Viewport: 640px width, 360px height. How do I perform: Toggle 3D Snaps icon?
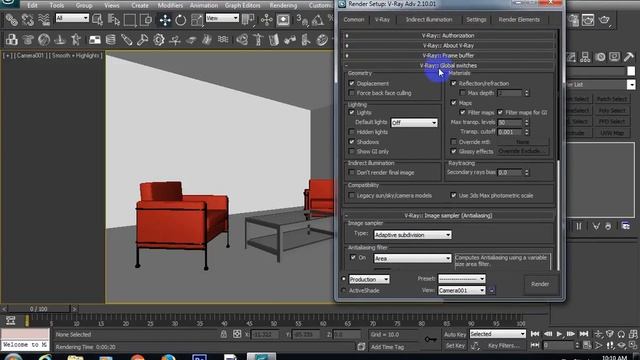tap(302, 20)
